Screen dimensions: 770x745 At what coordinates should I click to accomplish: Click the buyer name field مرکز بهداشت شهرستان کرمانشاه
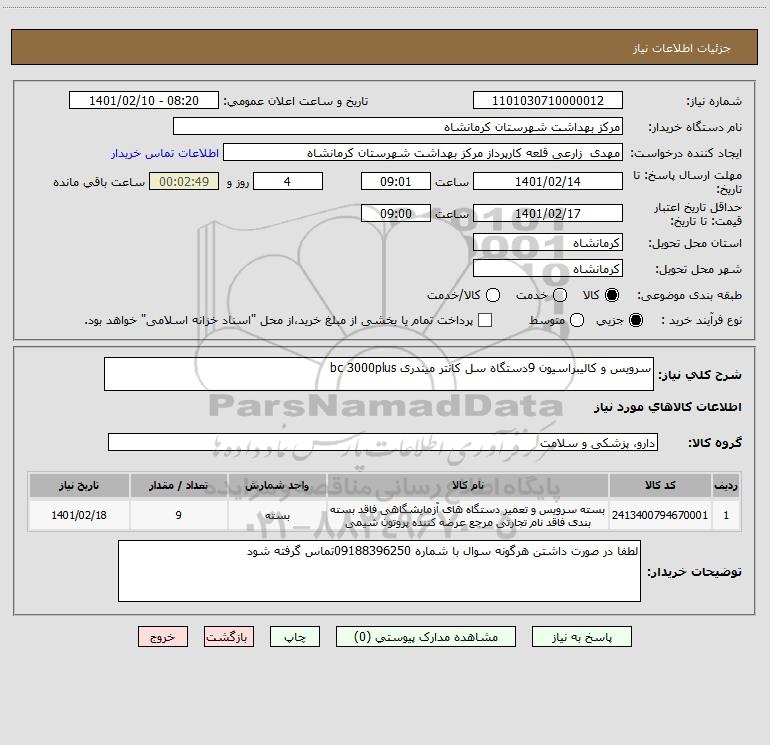point(398,127)
